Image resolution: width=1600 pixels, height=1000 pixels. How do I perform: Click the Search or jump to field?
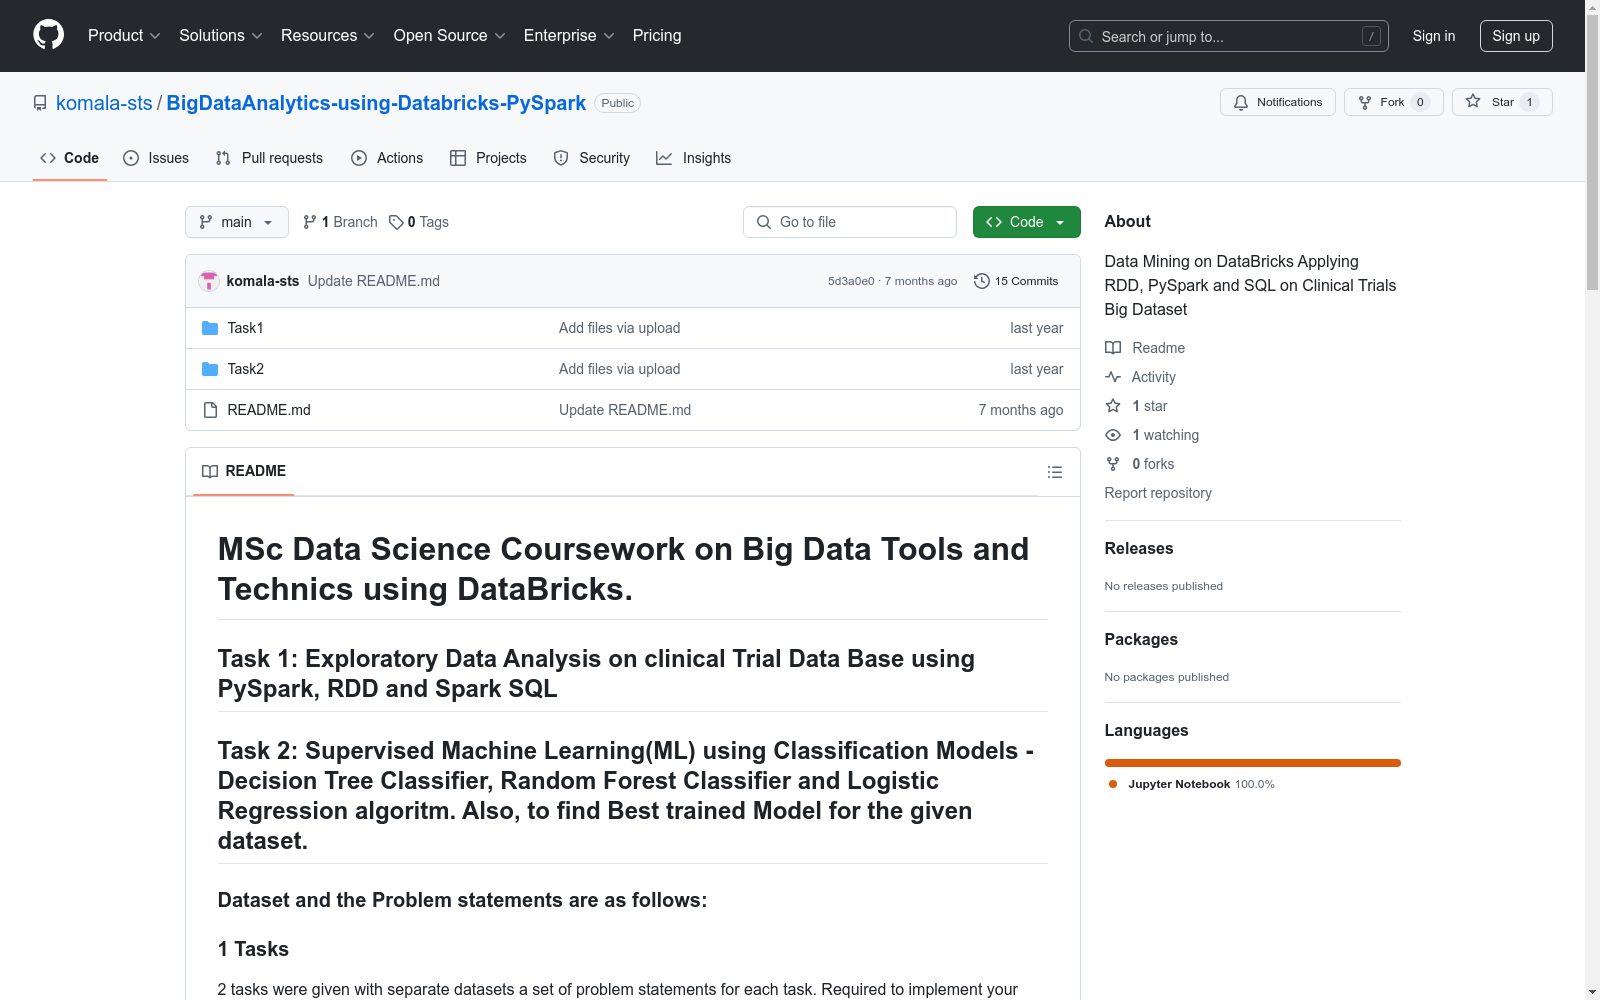[1229, 36]
